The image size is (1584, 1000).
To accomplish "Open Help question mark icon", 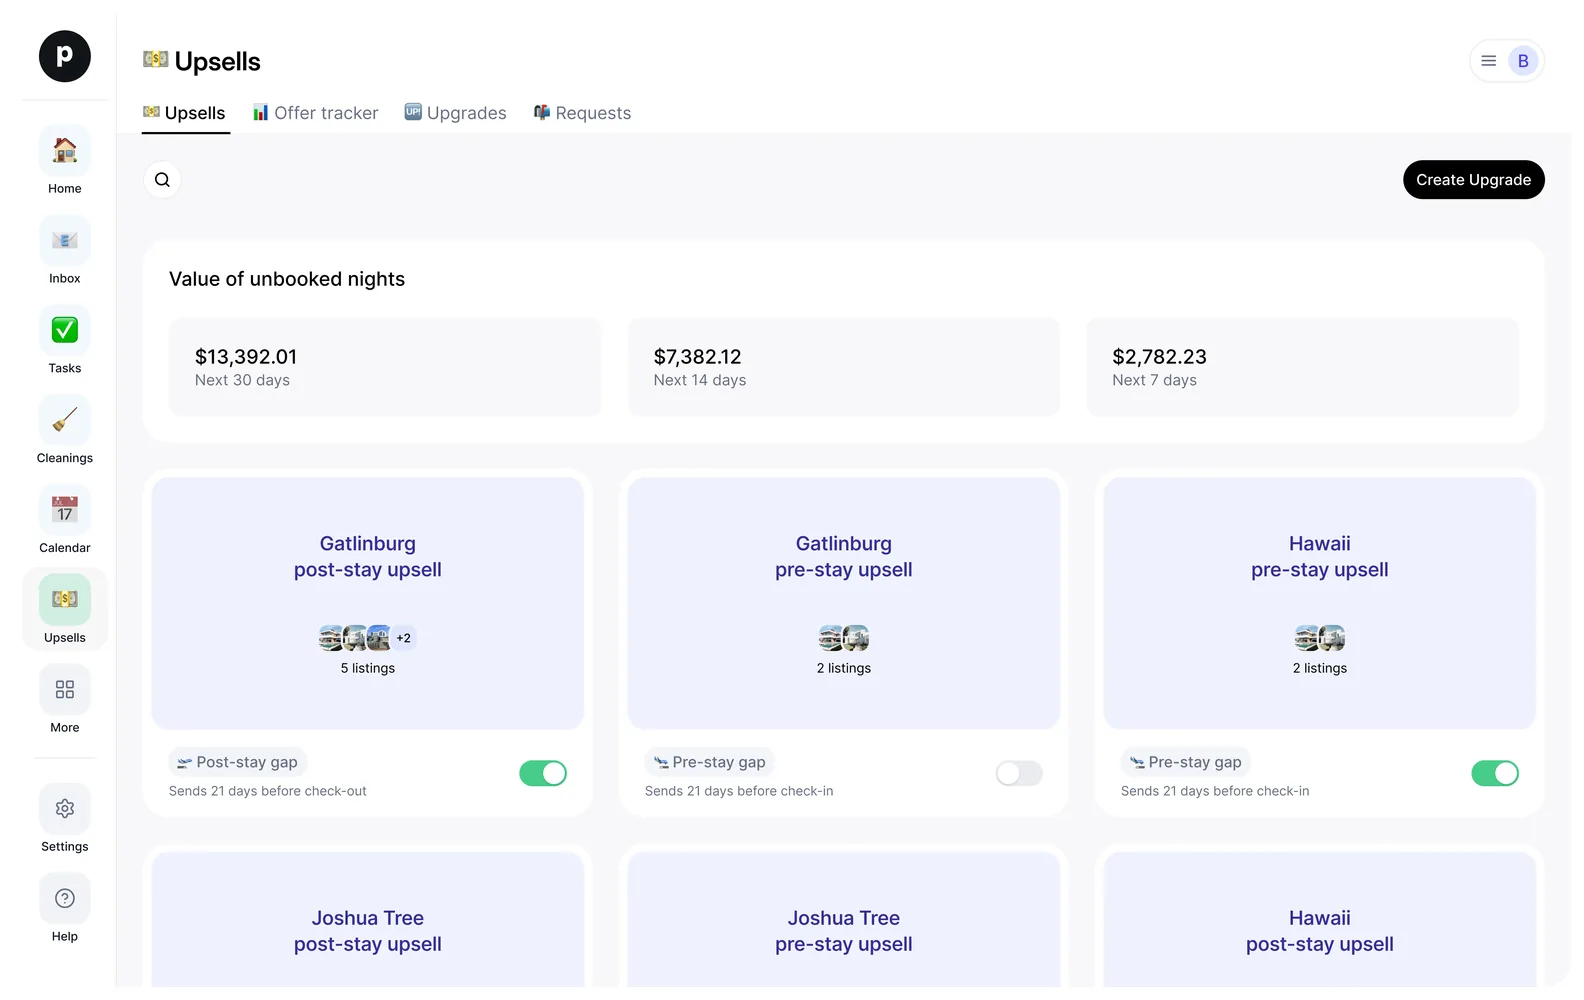I will click(65, 899).
